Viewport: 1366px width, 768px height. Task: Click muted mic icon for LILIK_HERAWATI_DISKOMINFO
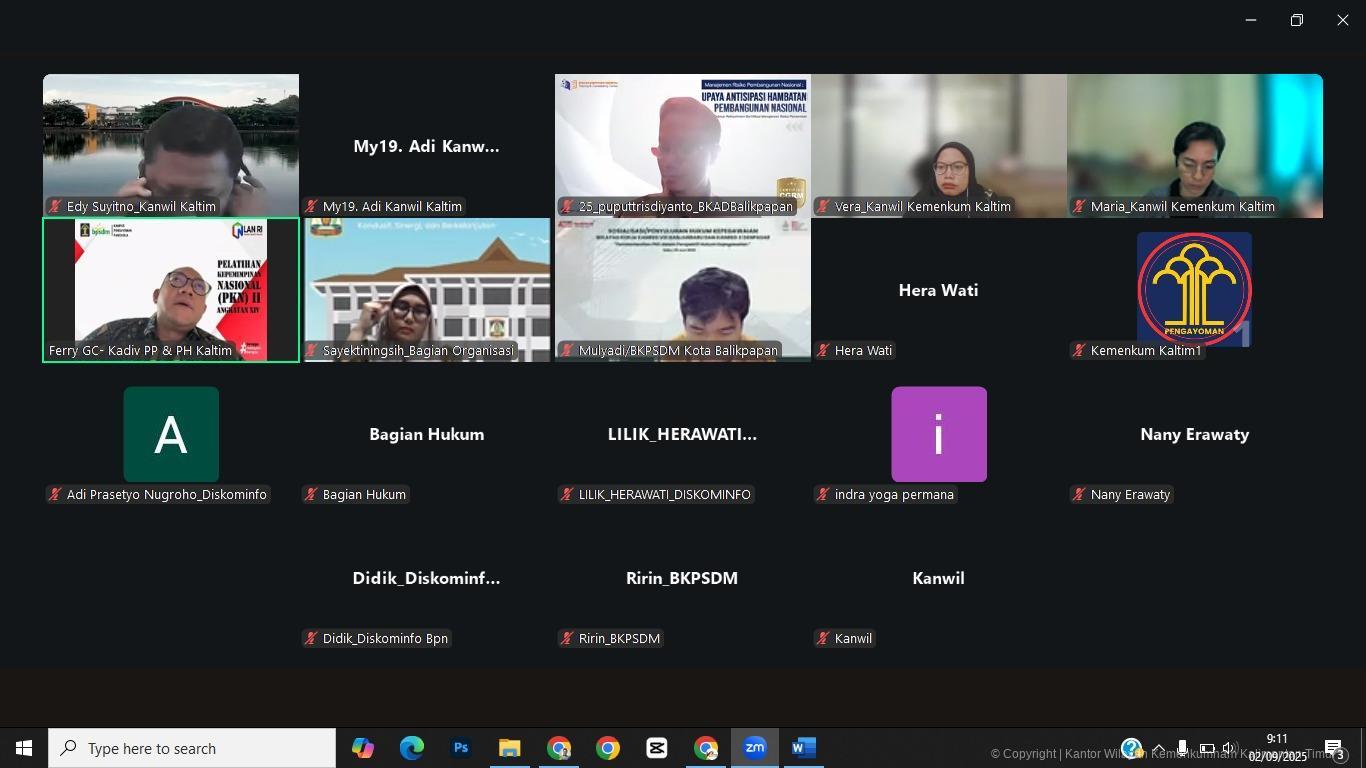[567, 495]
